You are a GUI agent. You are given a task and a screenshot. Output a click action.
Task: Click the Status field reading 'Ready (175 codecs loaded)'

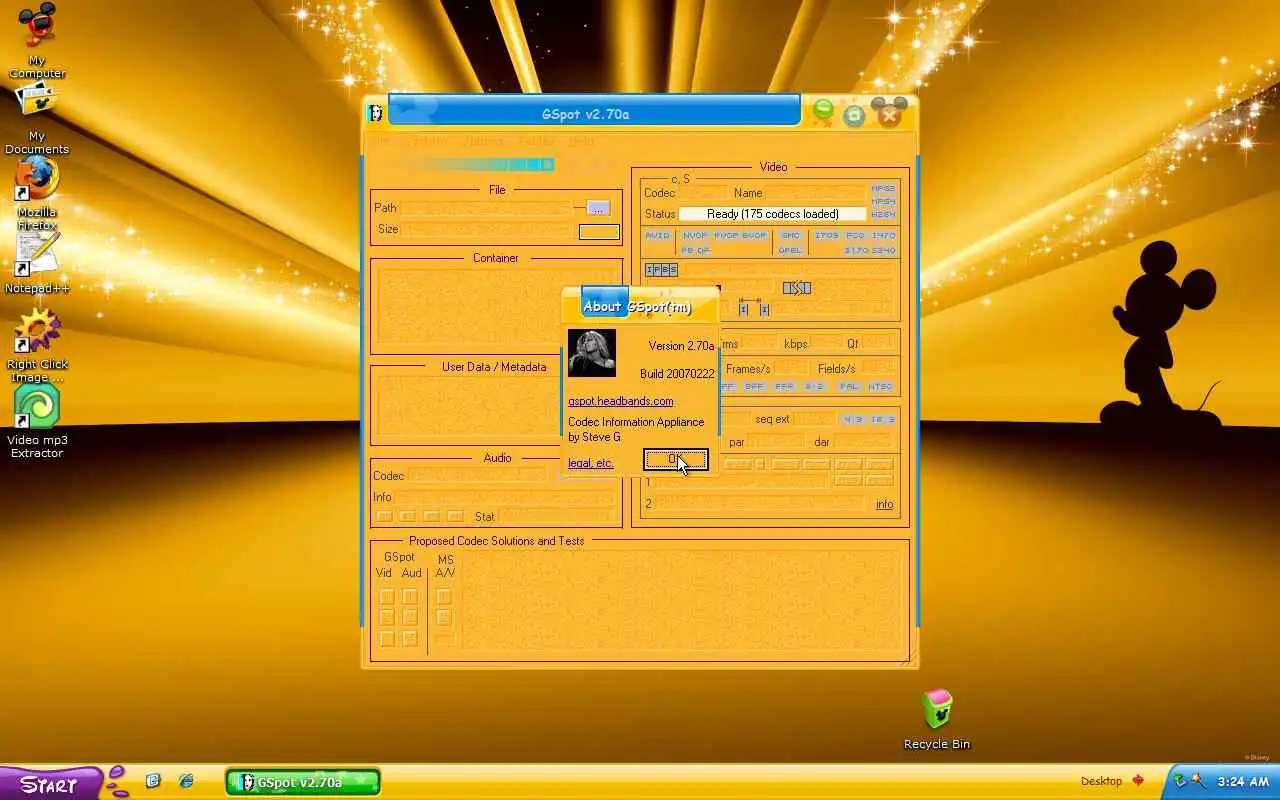click(772, 214)
